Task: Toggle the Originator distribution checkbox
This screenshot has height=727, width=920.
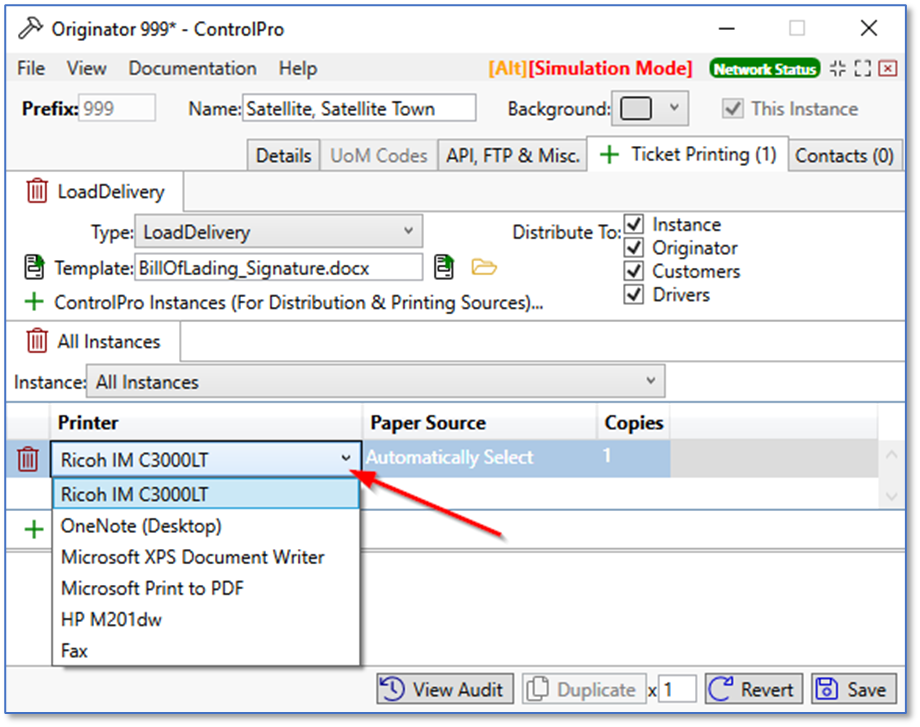Action: click(633, 248)
